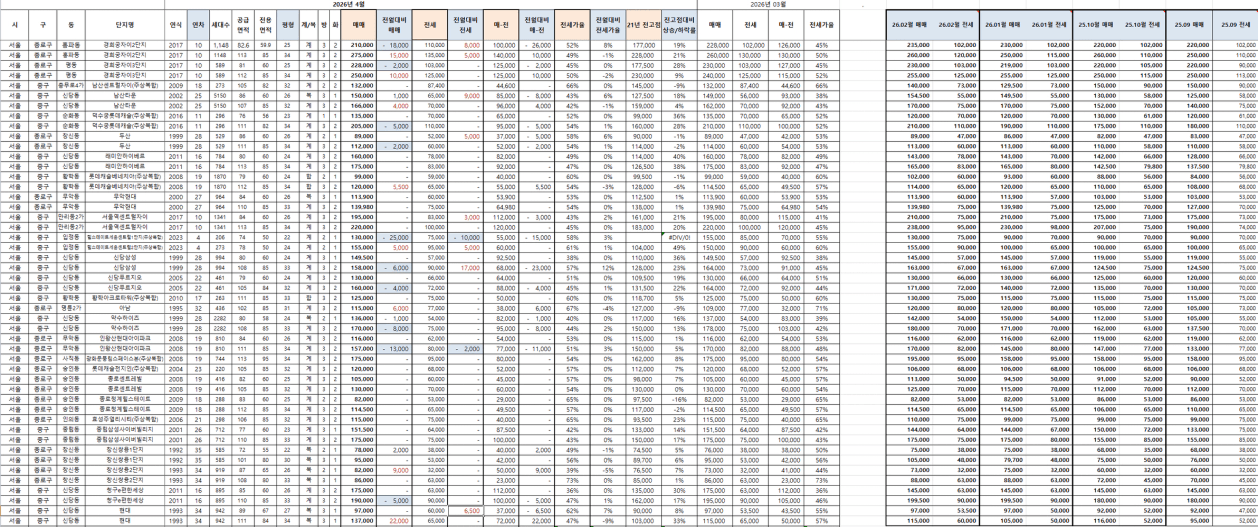Image resolution: width=1258 pixels, height=527 pixels.
Task: Select the 사직동 dong cell
Action: pos(71,357)
